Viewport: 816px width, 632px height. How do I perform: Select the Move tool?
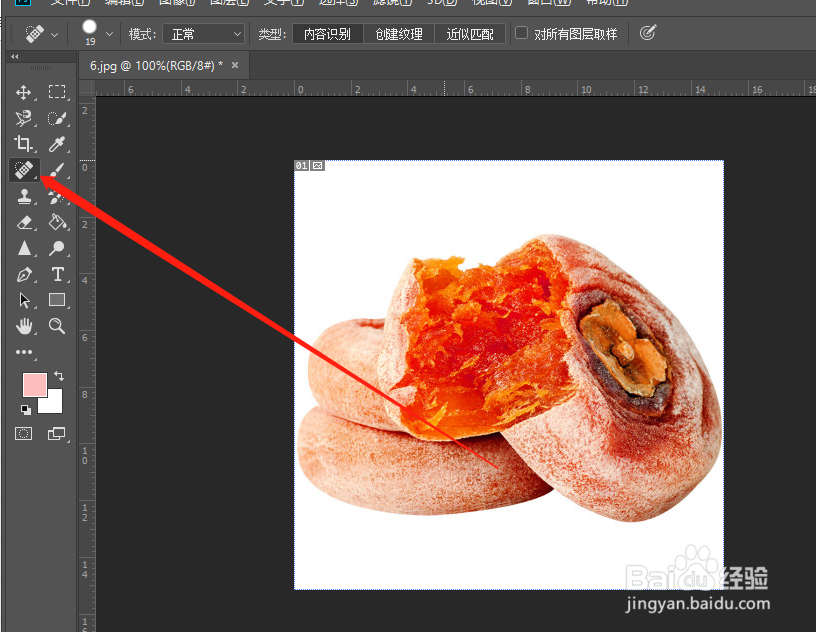click(x=23, y=92)
